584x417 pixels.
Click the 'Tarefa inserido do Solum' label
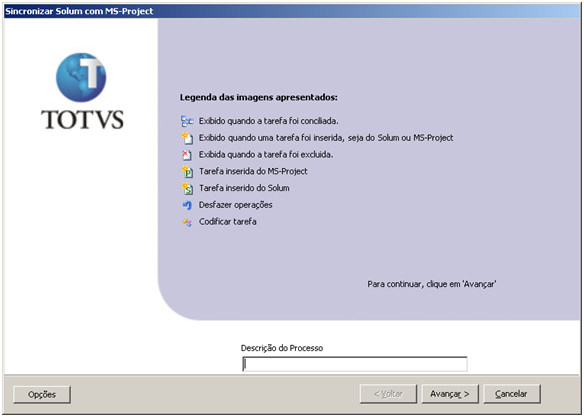(244, 188)
